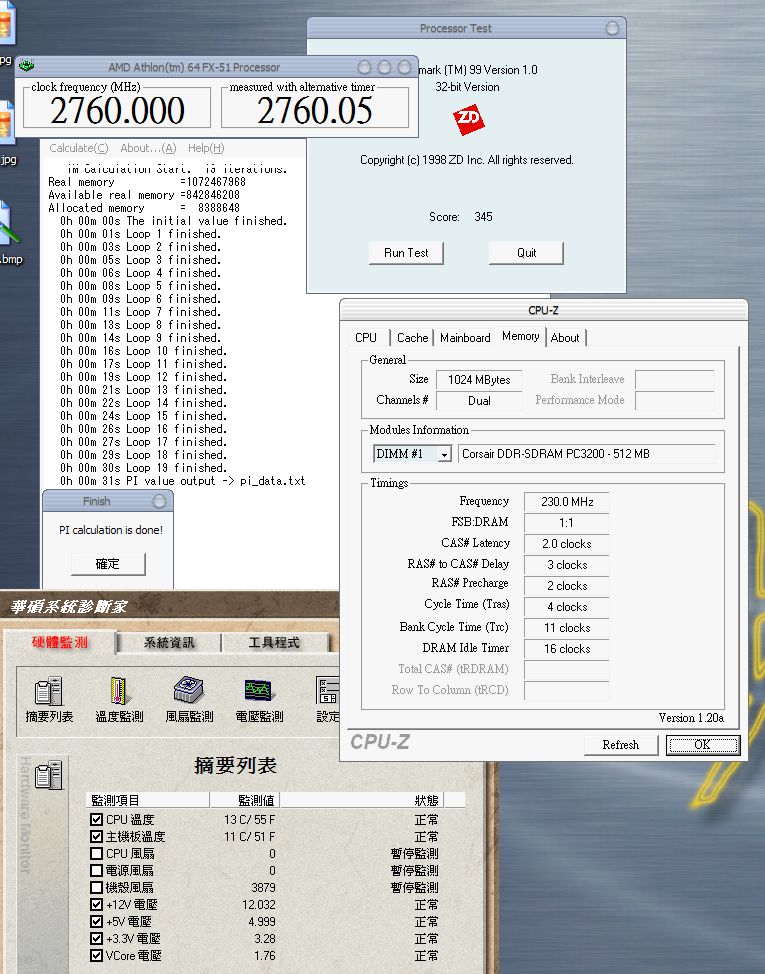Image resolution: width=765 pixels, height=974 pixels.
Task: Click Run Test in Processor Test
Action: pos(406,253)
